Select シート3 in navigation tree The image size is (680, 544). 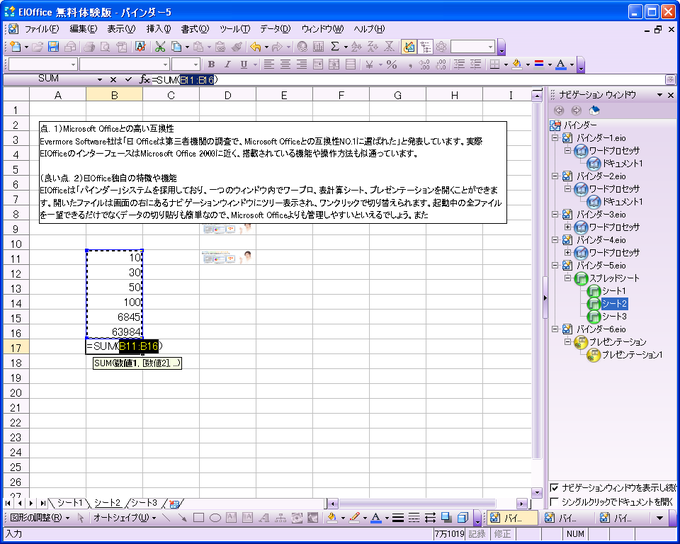point(614,316)
